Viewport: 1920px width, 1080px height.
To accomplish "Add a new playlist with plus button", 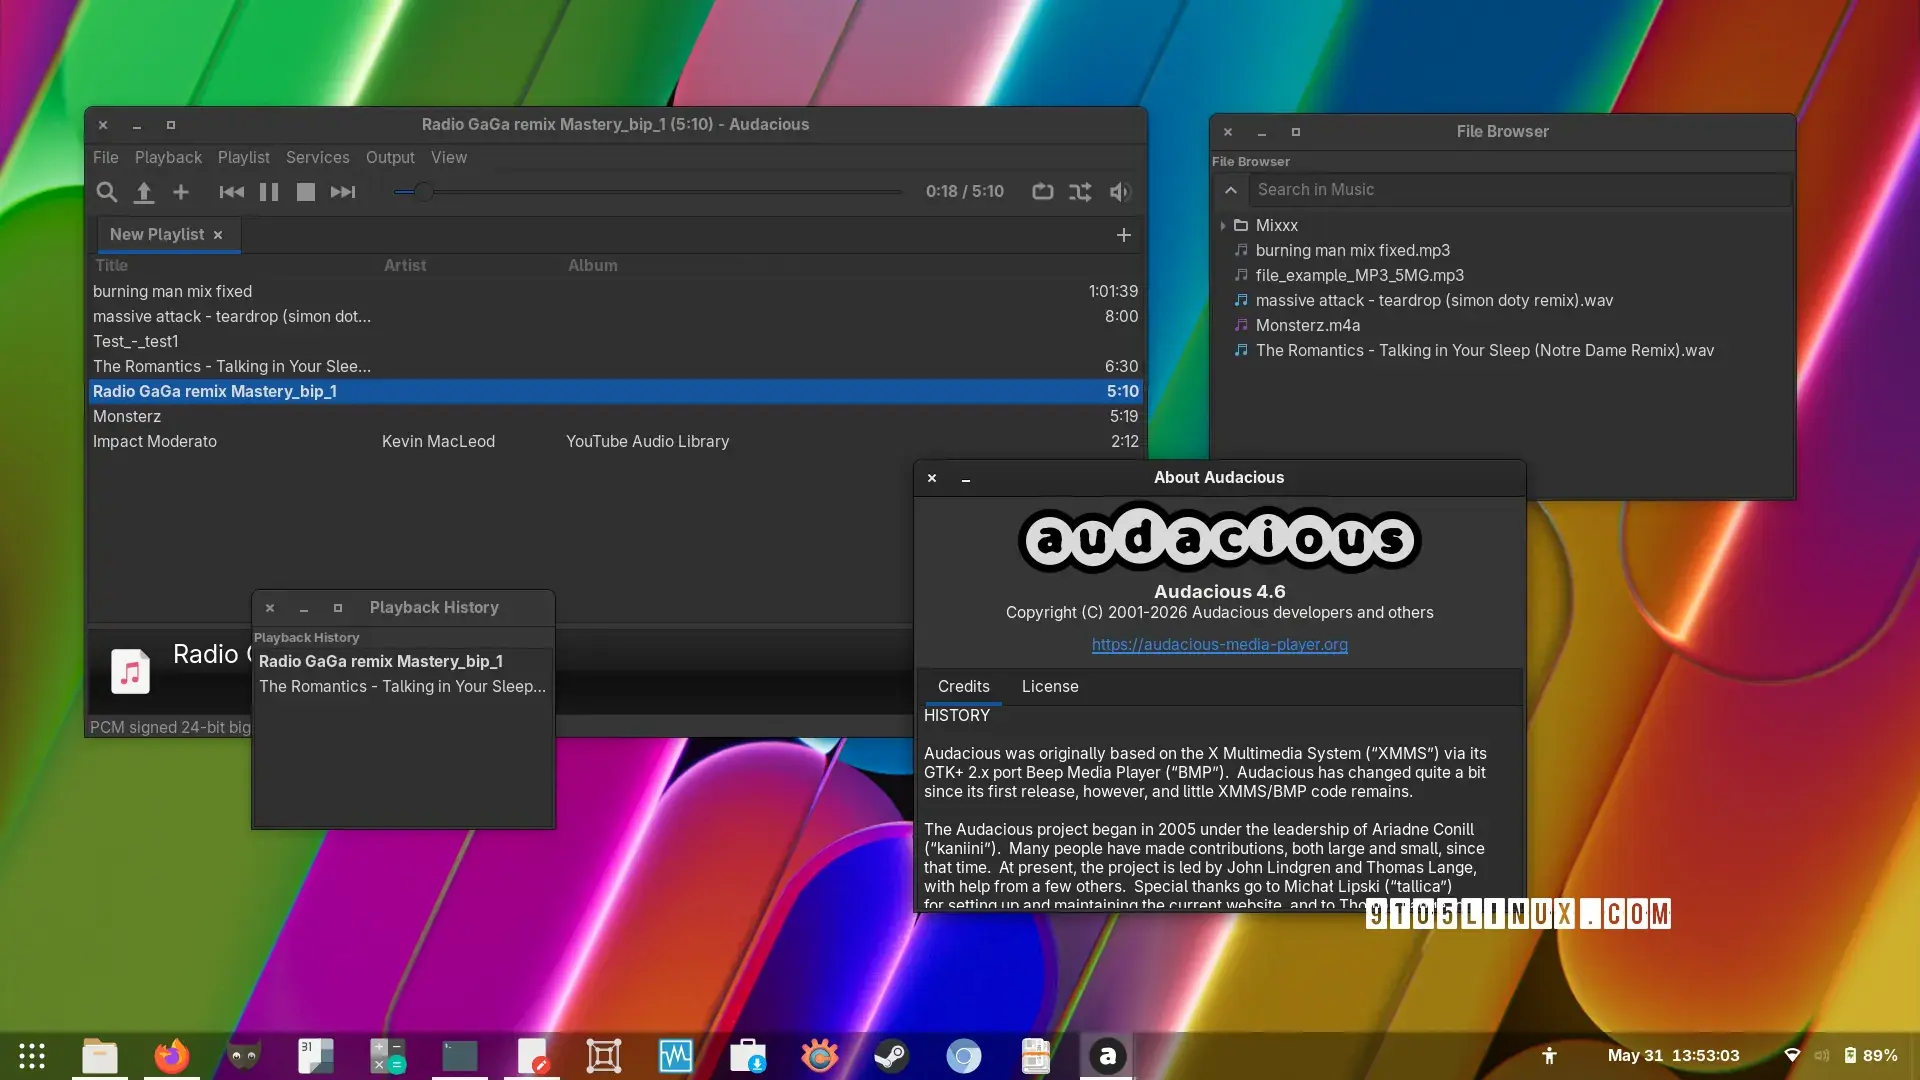I will pyautogui.click(x=1124, y=235).
